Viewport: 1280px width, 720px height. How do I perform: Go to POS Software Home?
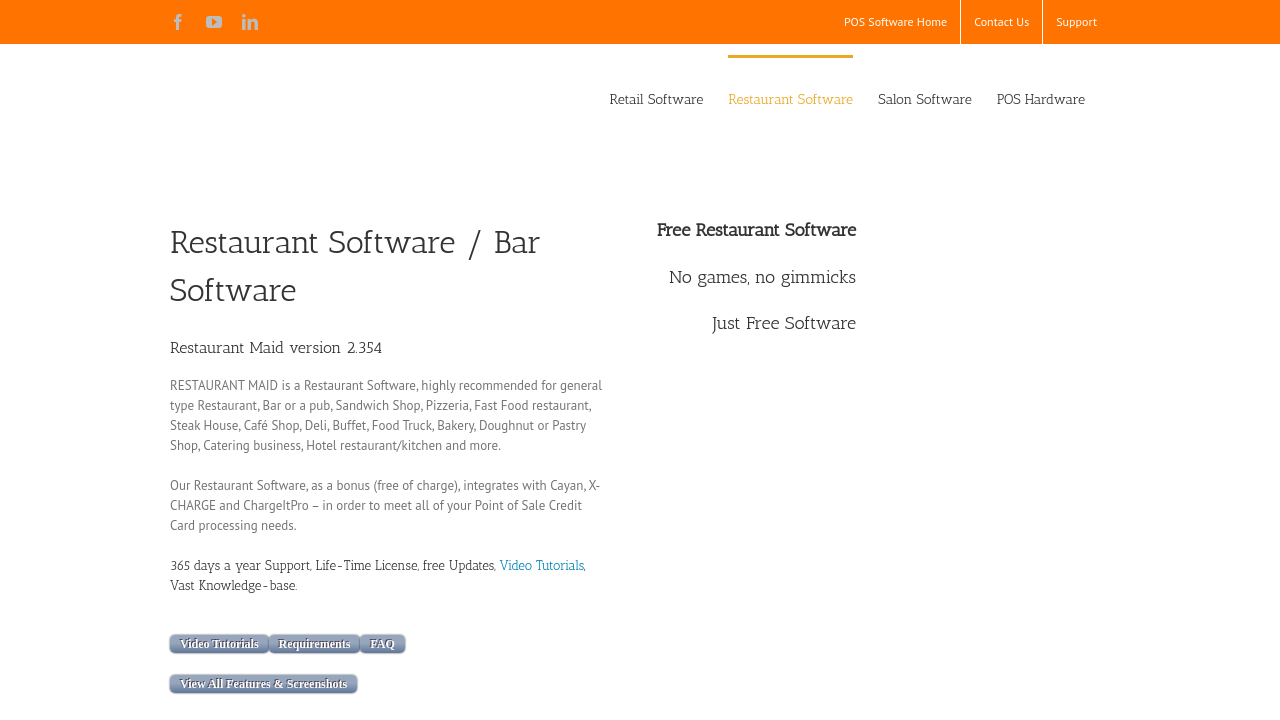pyautogui.click(x=895, y=22)
